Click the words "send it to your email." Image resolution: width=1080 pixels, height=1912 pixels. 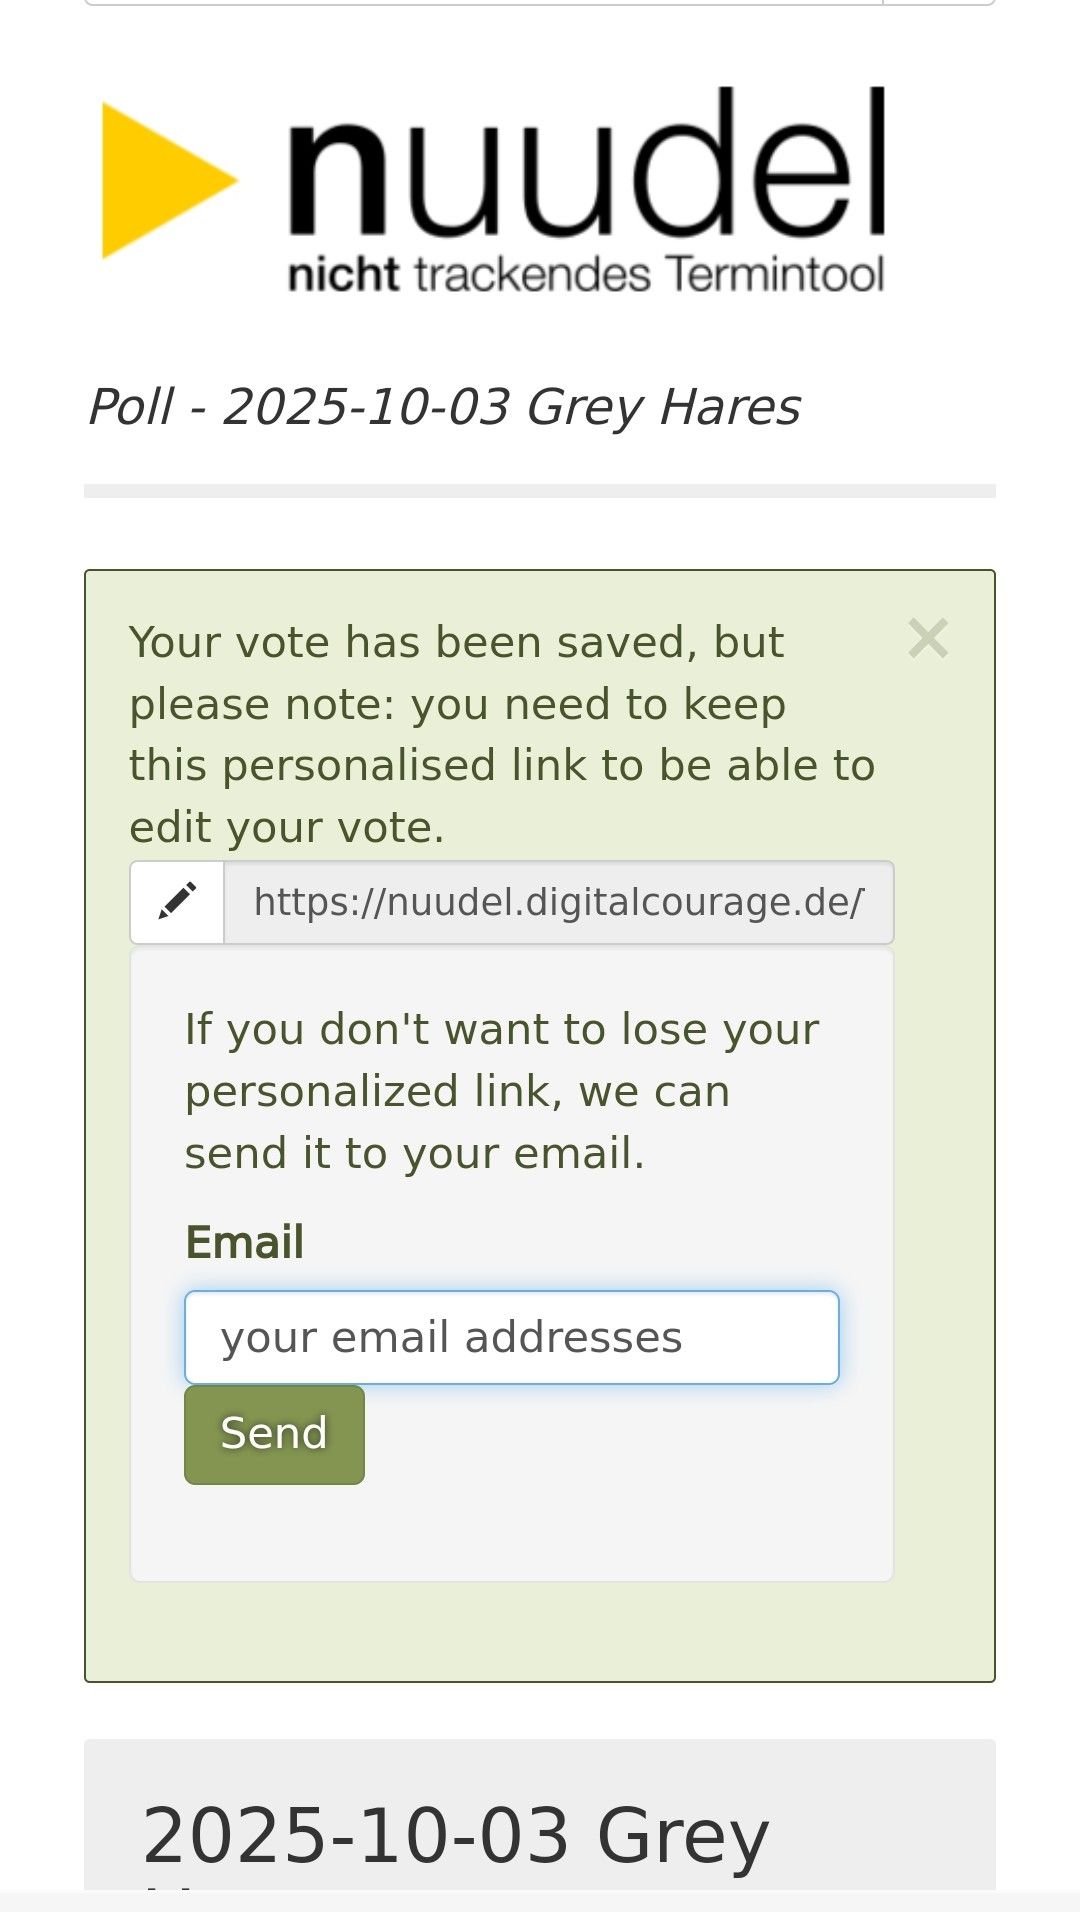click(414, 1154)
